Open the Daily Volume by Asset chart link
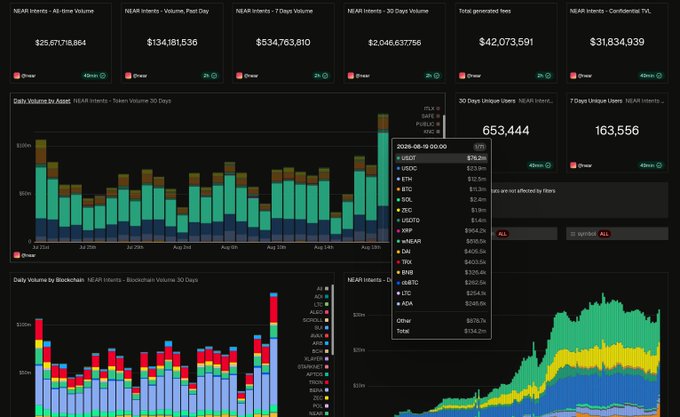680x417 pixels. coord(42,101)
